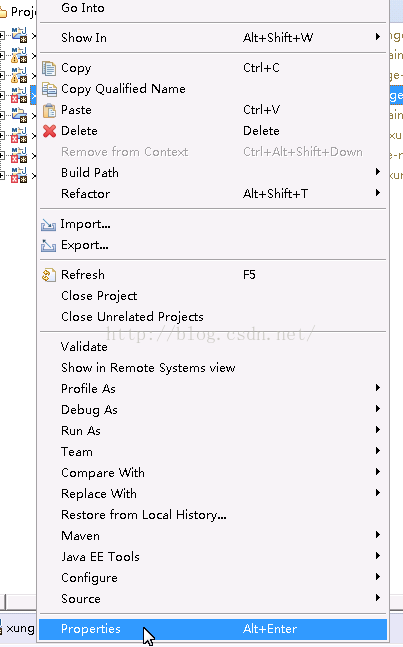Click the Paste clipboard icon
Viewport: 403px width, 647px height.
[49, 110]
